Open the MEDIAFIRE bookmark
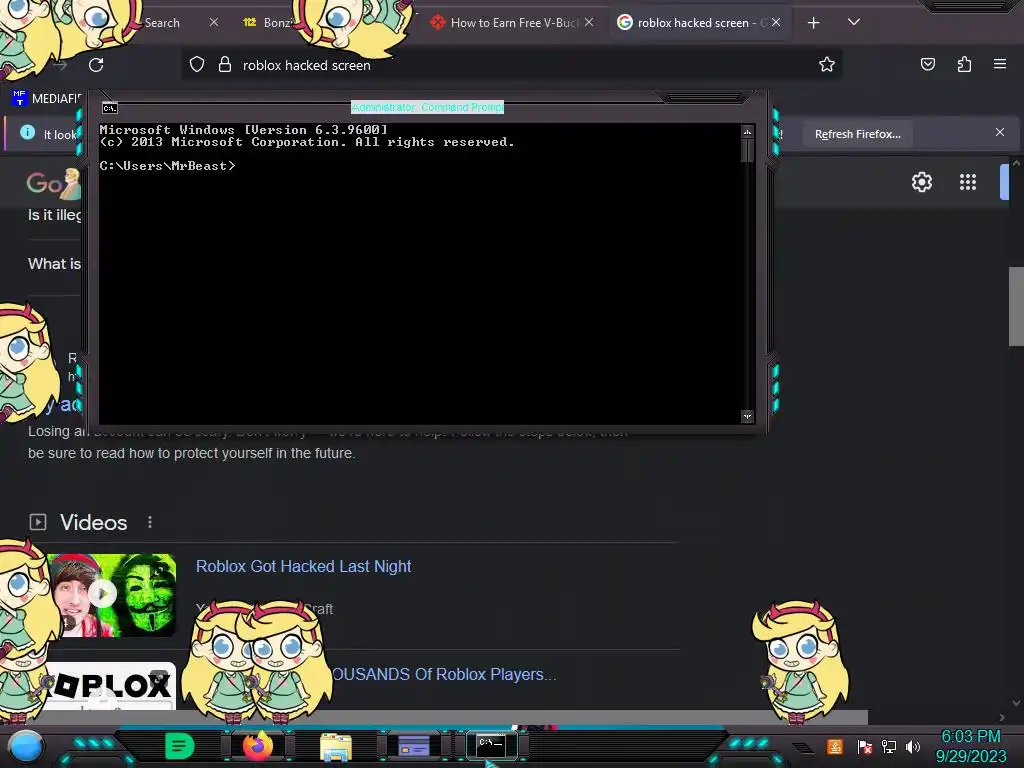The height and width of the screenshot is (768, 1024). pyautogui.click(x=47, y=98)
